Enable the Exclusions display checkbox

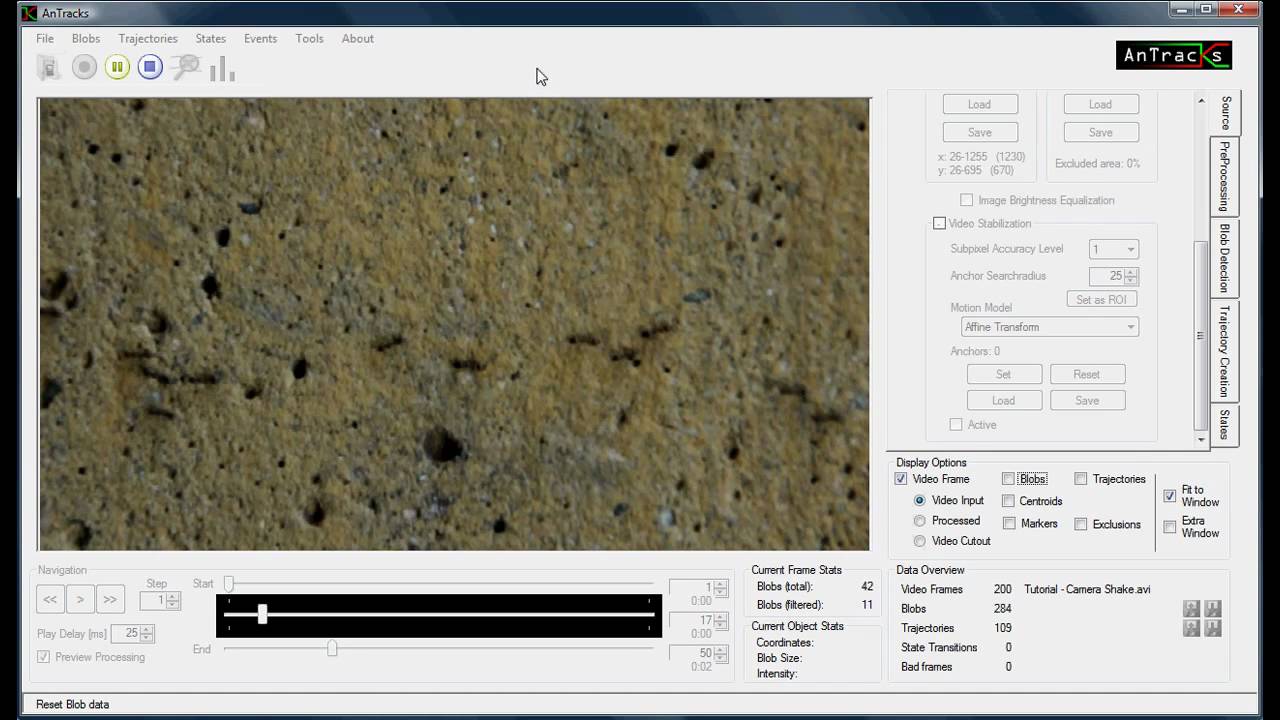point(1081,524)
